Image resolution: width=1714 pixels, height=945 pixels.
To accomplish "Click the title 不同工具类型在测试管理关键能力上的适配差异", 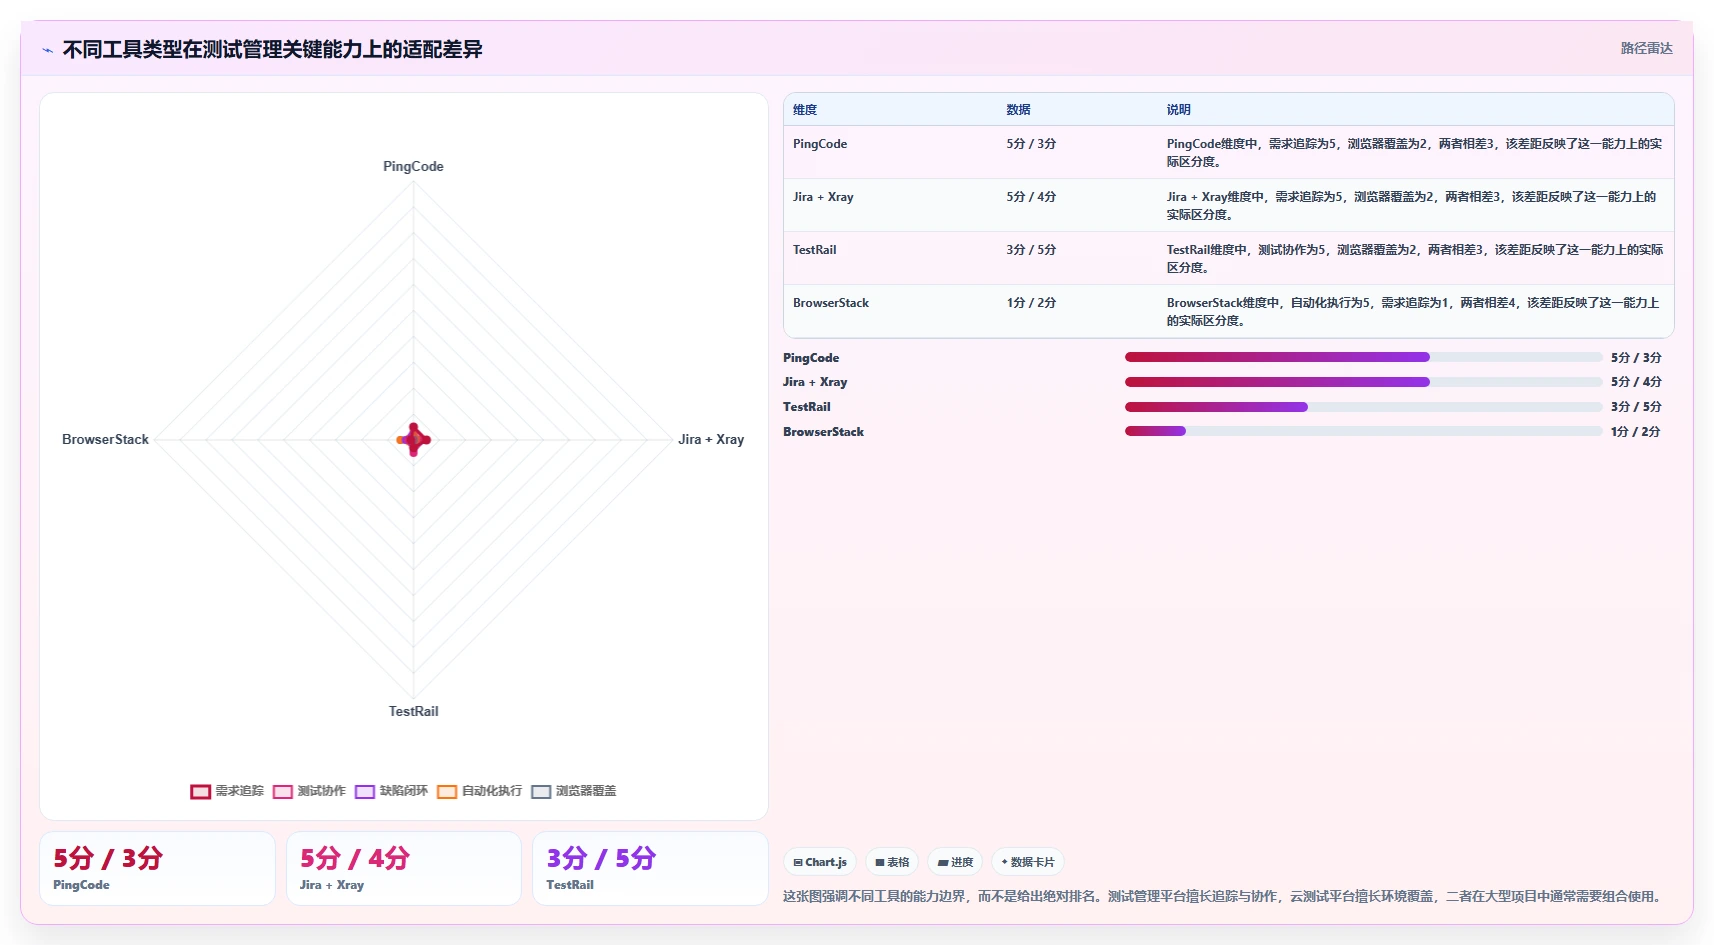I will click(x=272, y=50).
